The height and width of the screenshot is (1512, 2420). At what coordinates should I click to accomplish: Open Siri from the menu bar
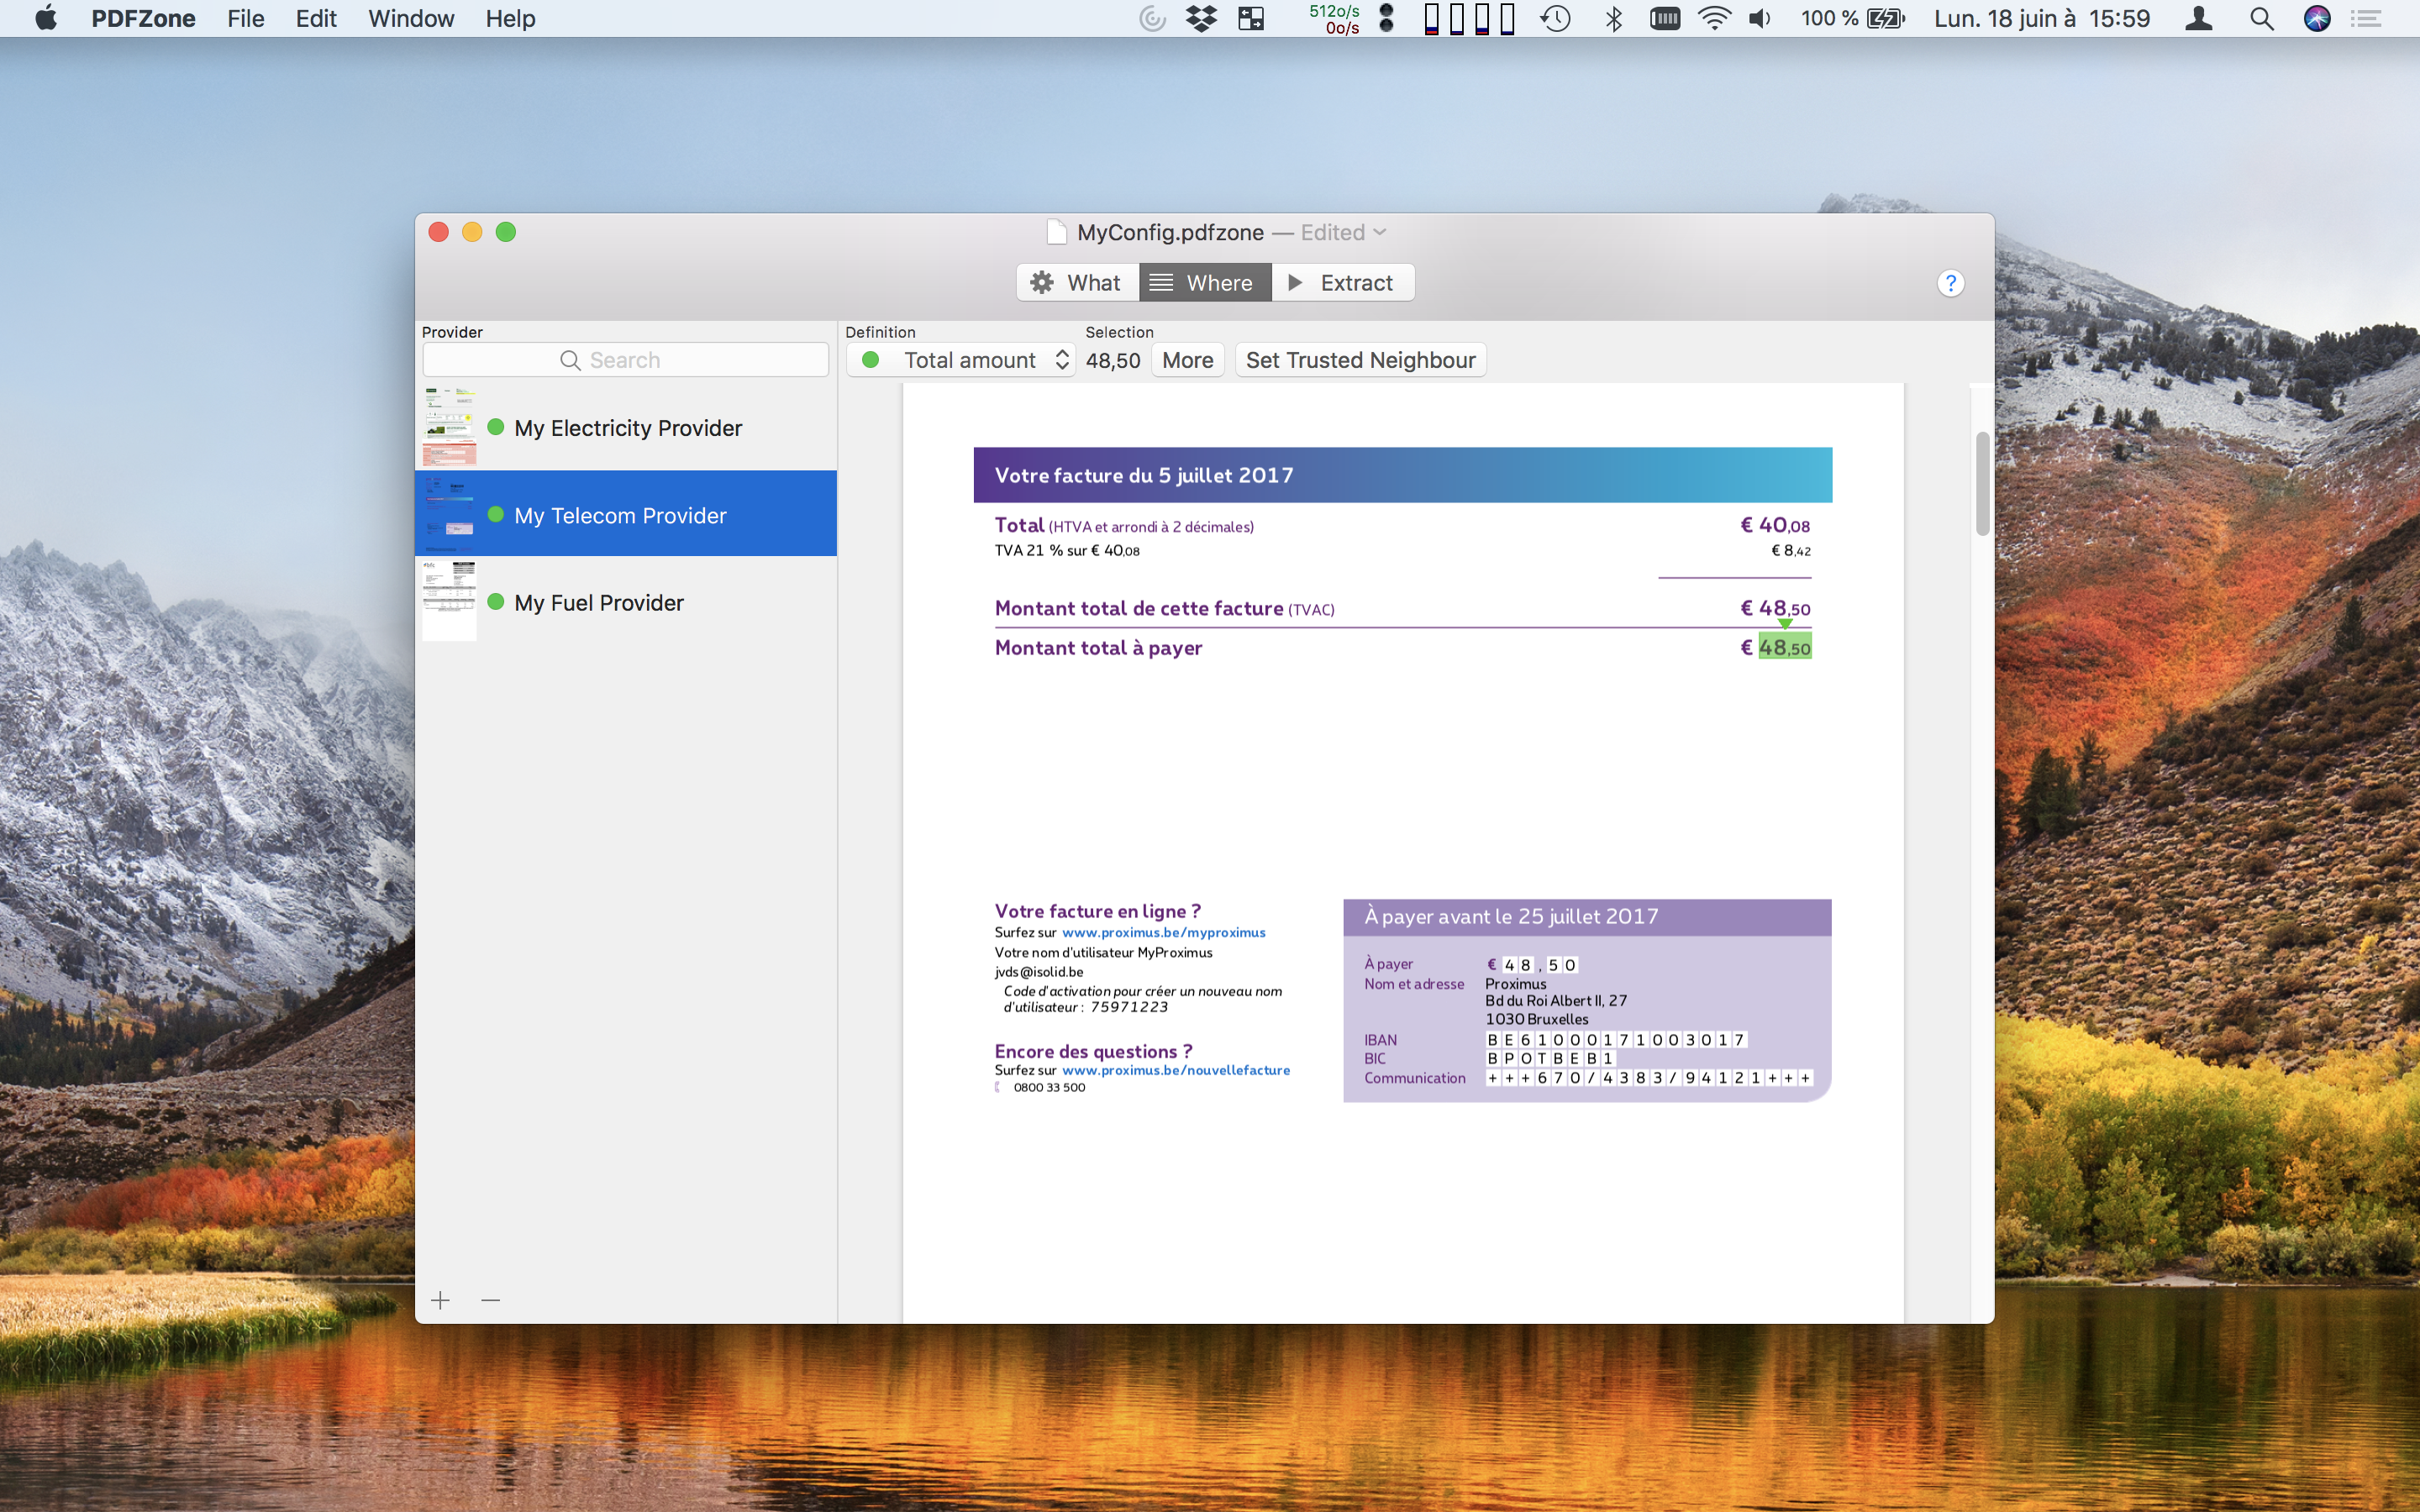tap(2316, 18)
